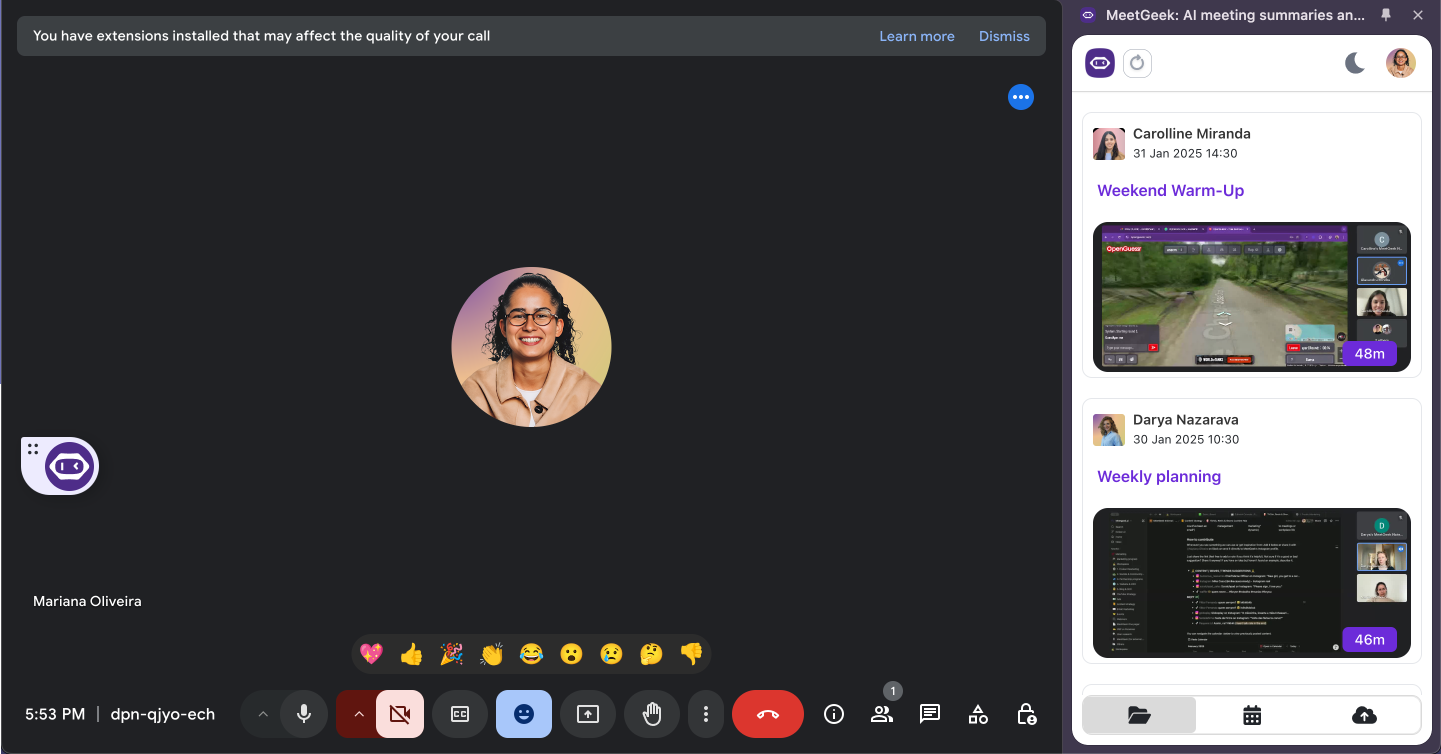Expand audio settings chevron beside microphone
Screen dimensions: 1441x754
263,714
